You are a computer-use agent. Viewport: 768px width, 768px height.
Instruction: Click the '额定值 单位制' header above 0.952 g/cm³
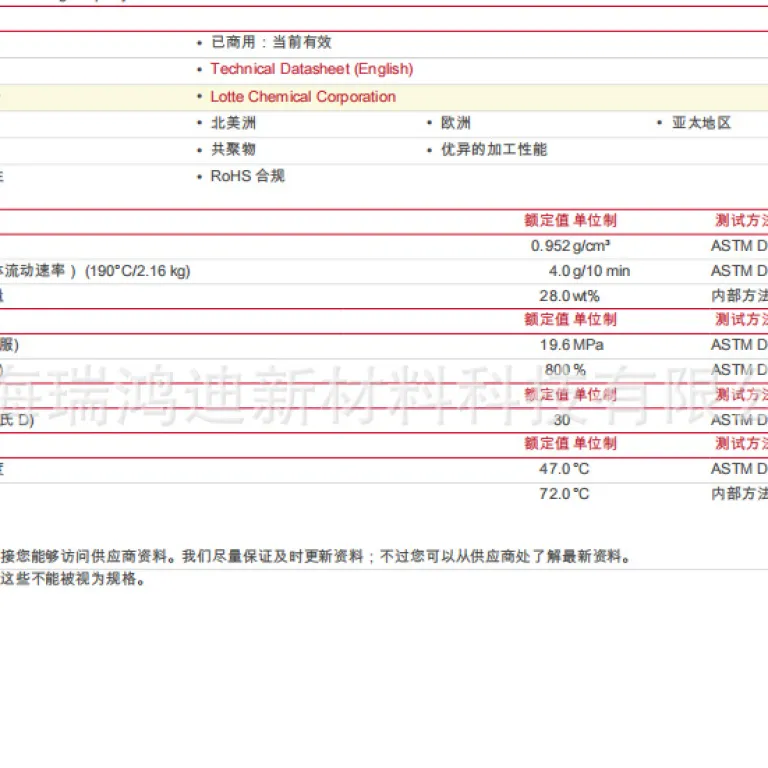[571, 220]
